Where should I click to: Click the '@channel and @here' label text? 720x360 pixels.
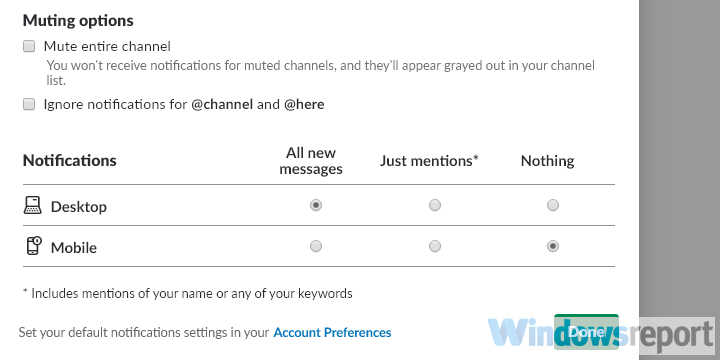(258, 105)
